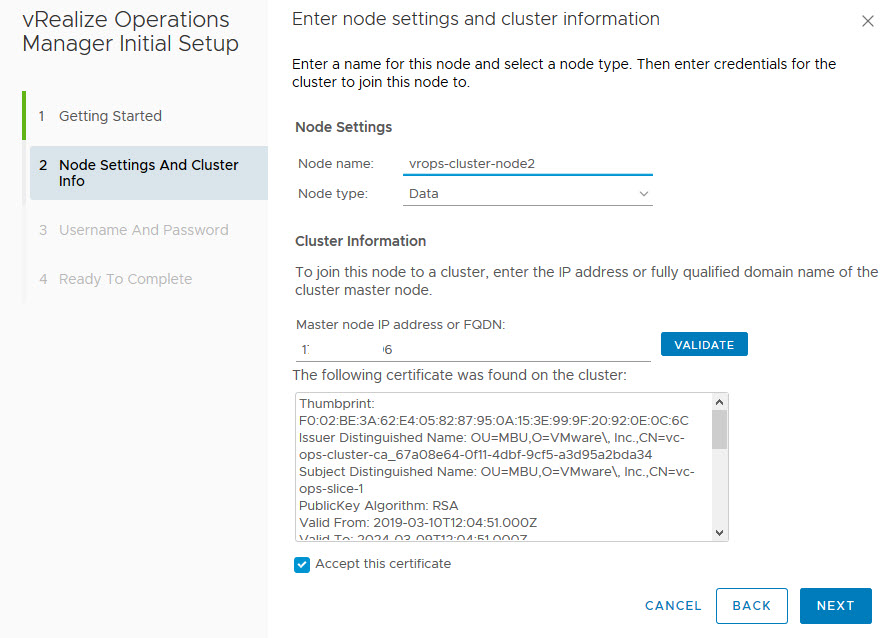This screenshot has height=638, width=896.
Task: Select the Ready To Complete step
Action: coord(125,279)
